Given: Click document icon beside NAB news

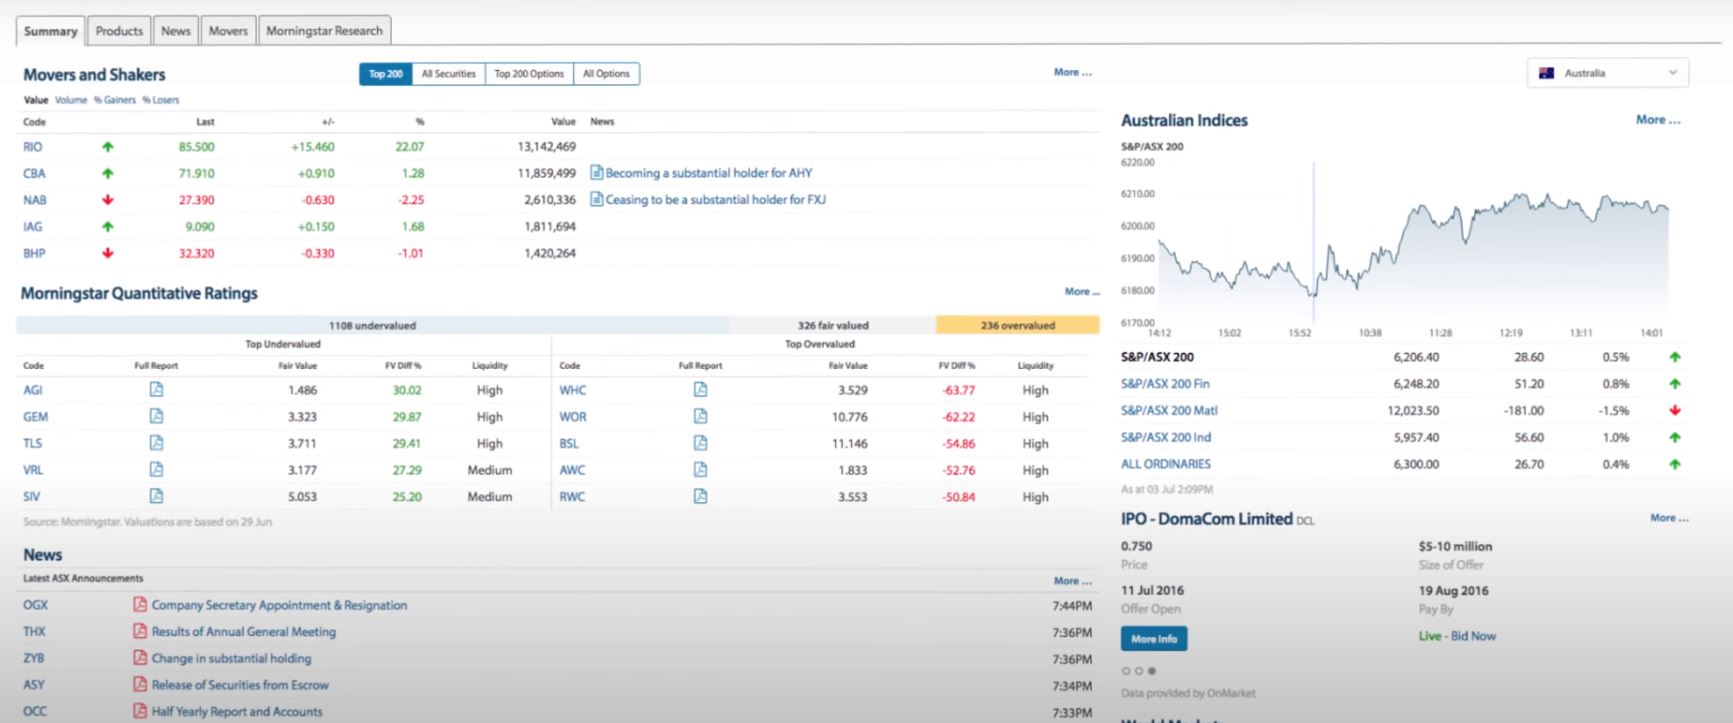Looking at the screenshot, I should 597,200.
